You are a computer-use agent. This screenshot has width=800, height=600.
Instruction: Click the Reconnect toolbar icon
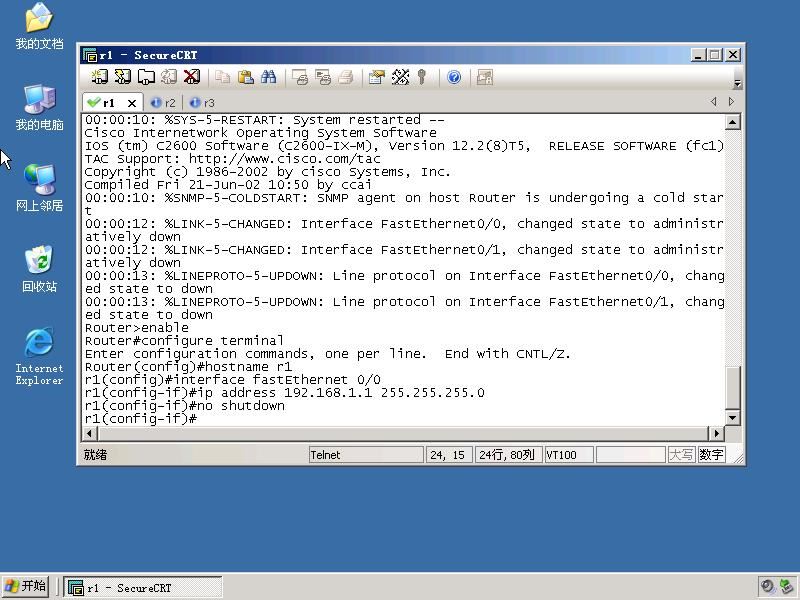coord(169,77)
